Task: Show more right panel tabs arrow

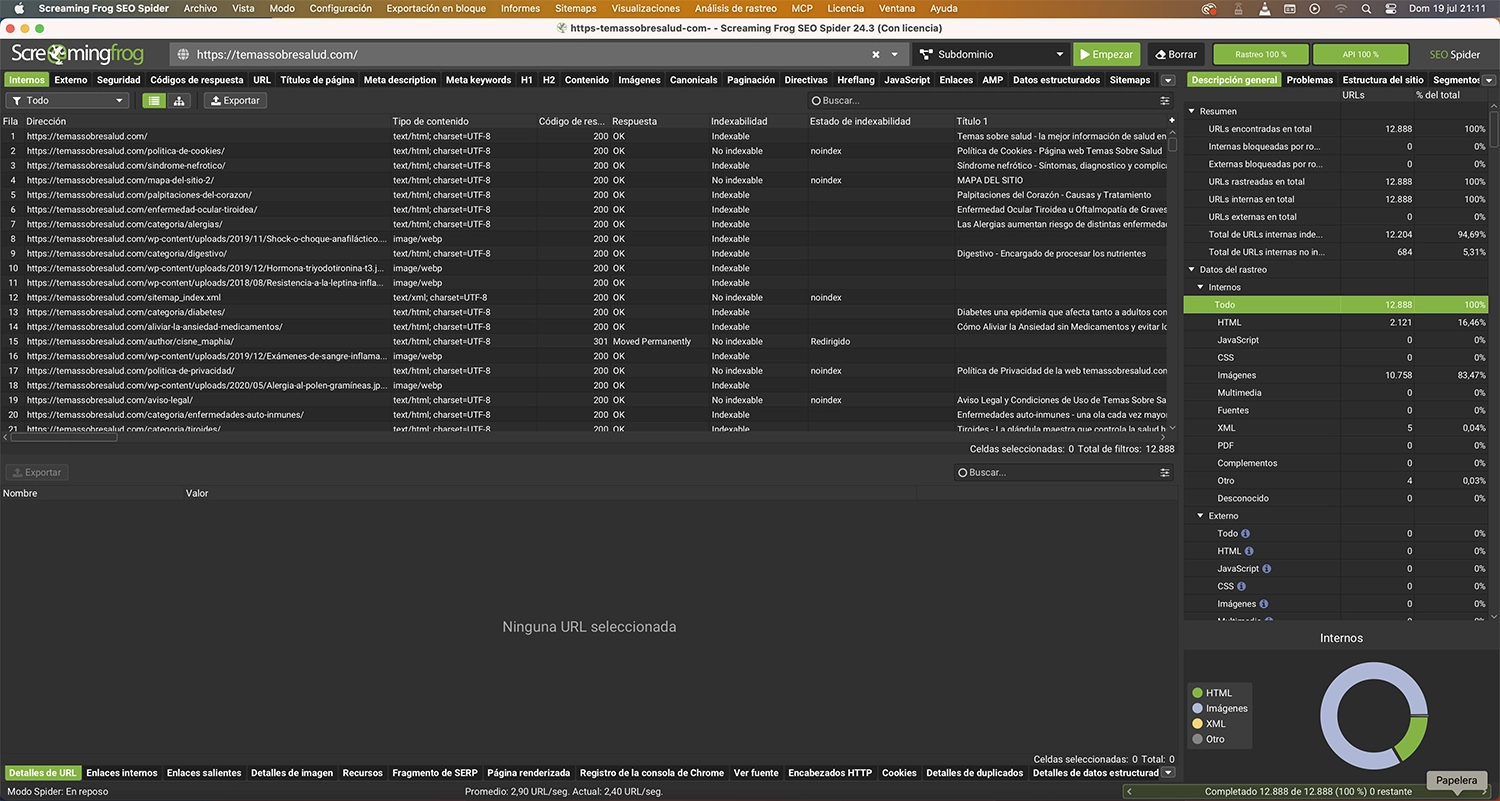Action: click(x=1489, y=80)
